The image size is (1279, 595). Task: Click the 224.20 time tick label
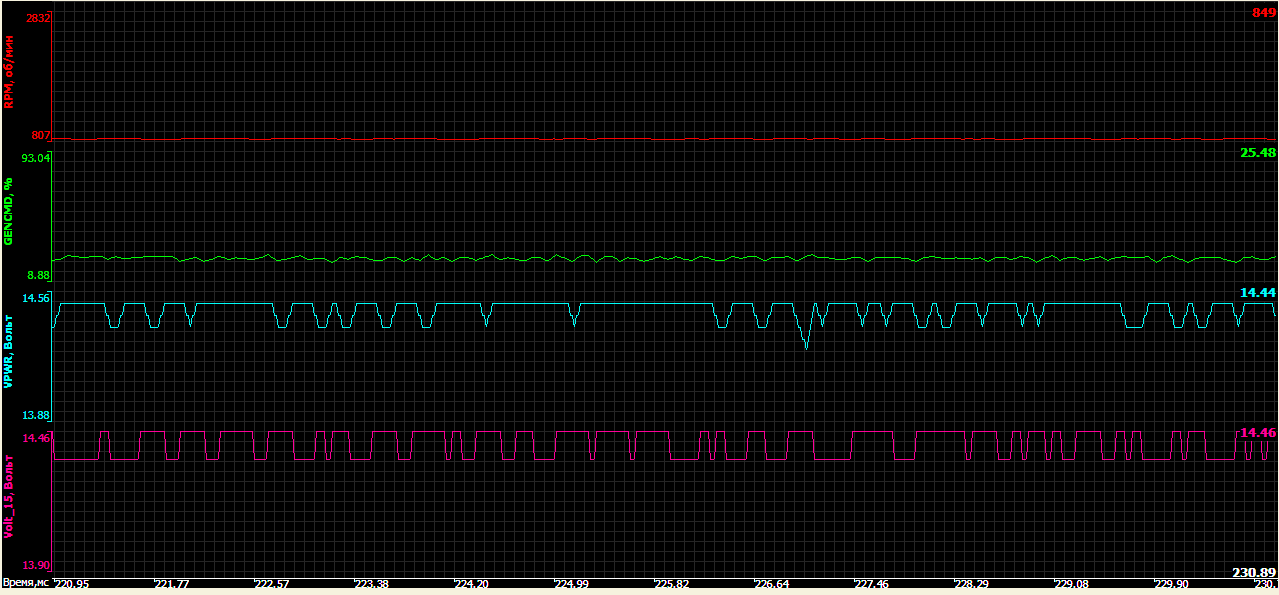pos(472,584)
